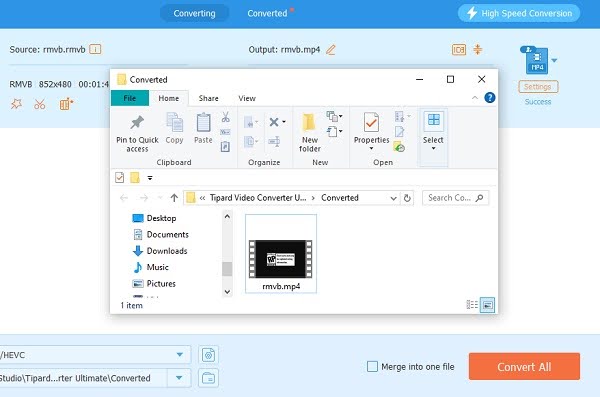
Task: Click the enhance video icon
Action: (66, 104)
